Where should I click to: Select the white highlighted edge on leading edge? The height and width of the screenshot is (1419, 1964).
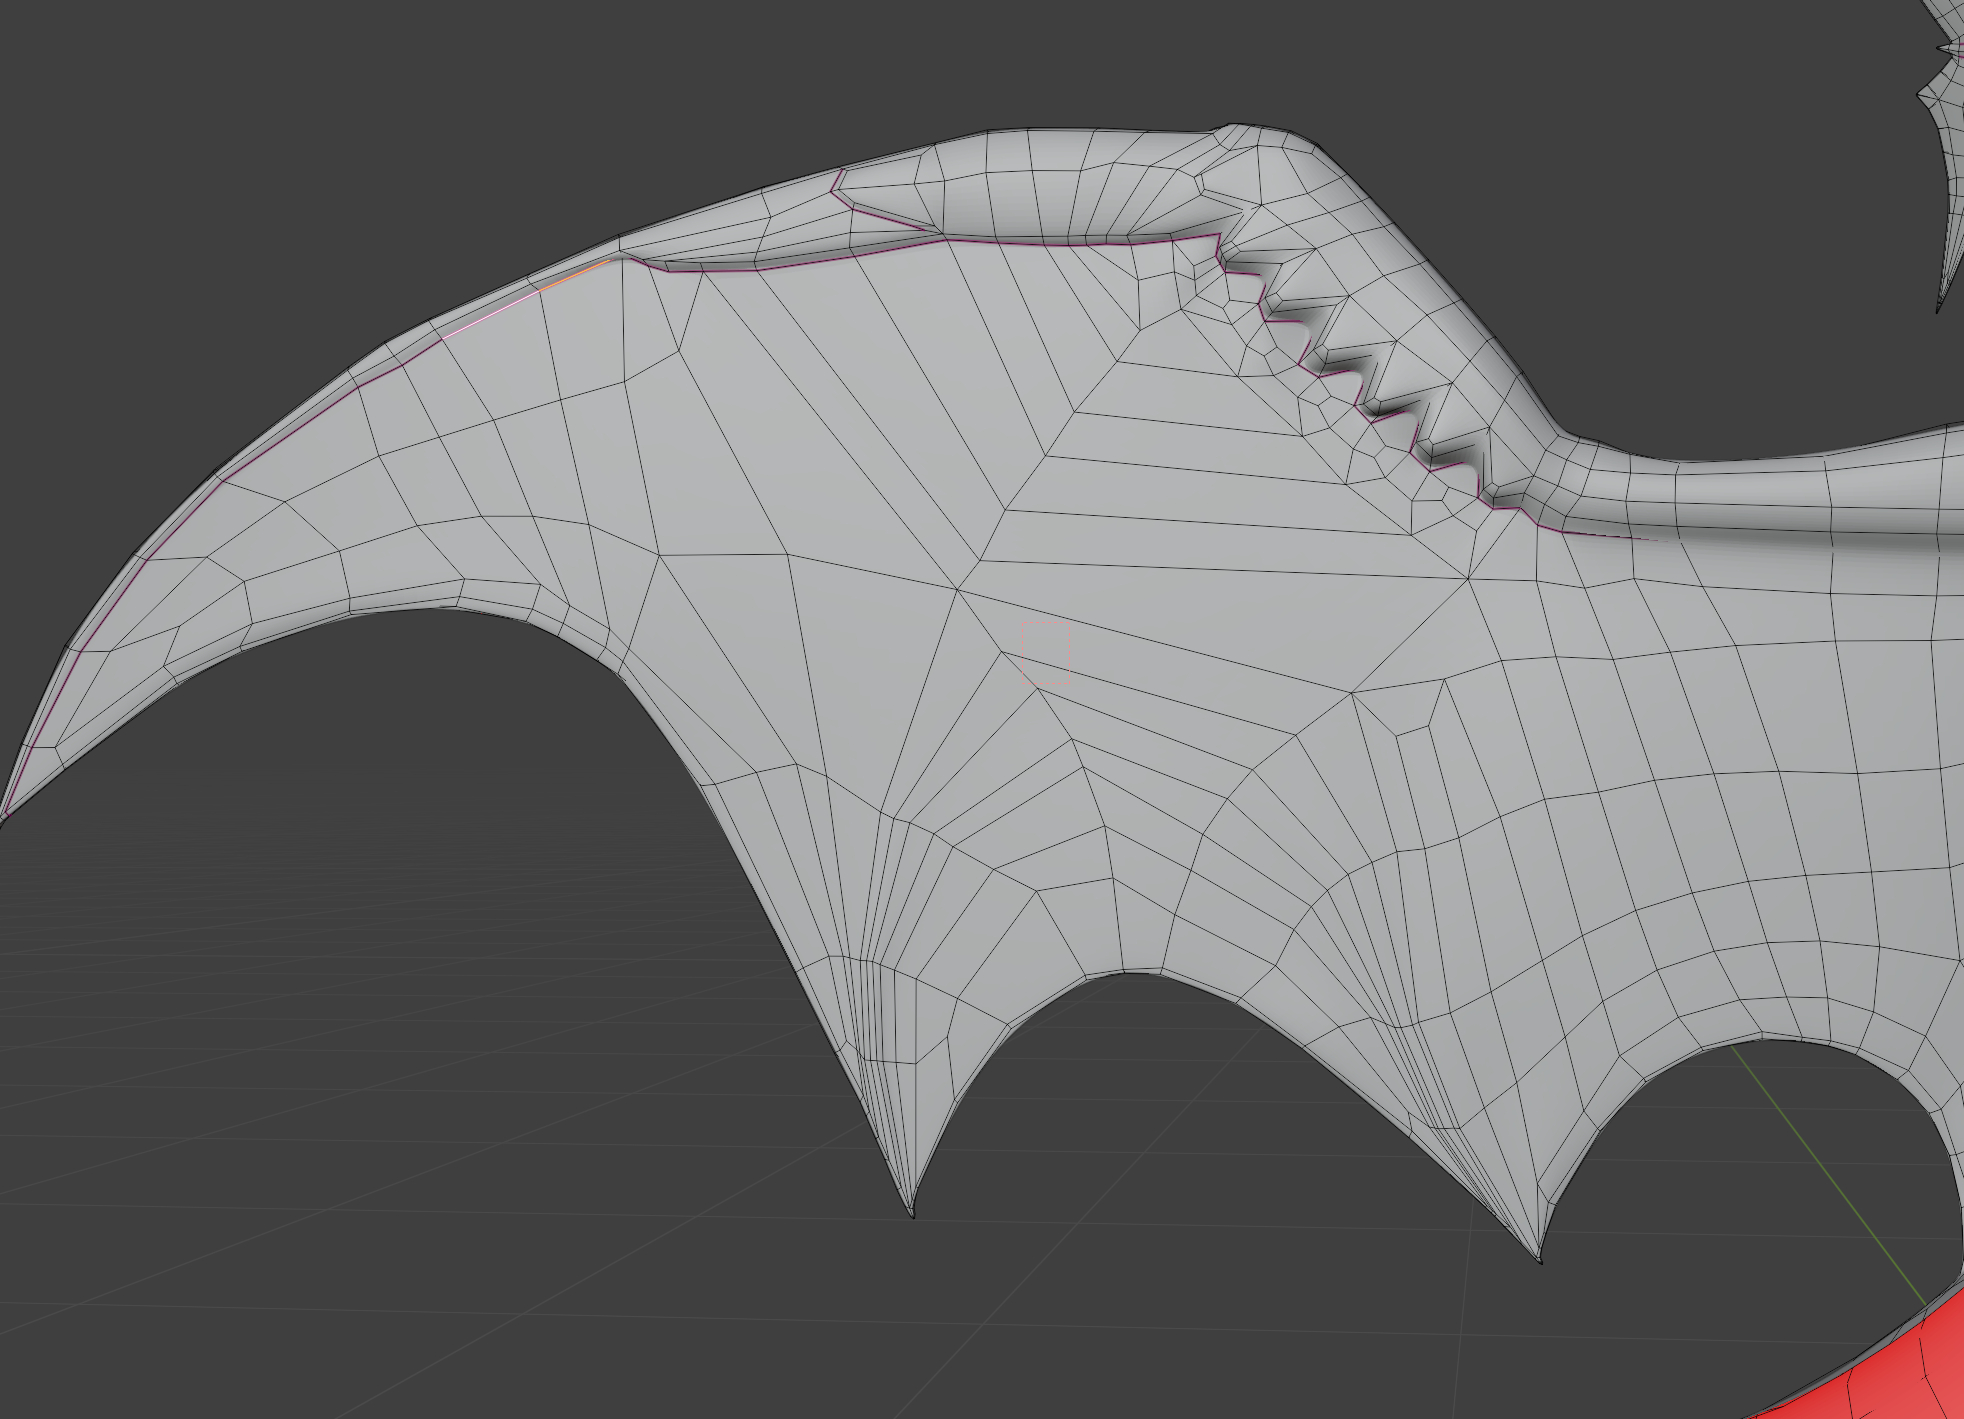490,314
